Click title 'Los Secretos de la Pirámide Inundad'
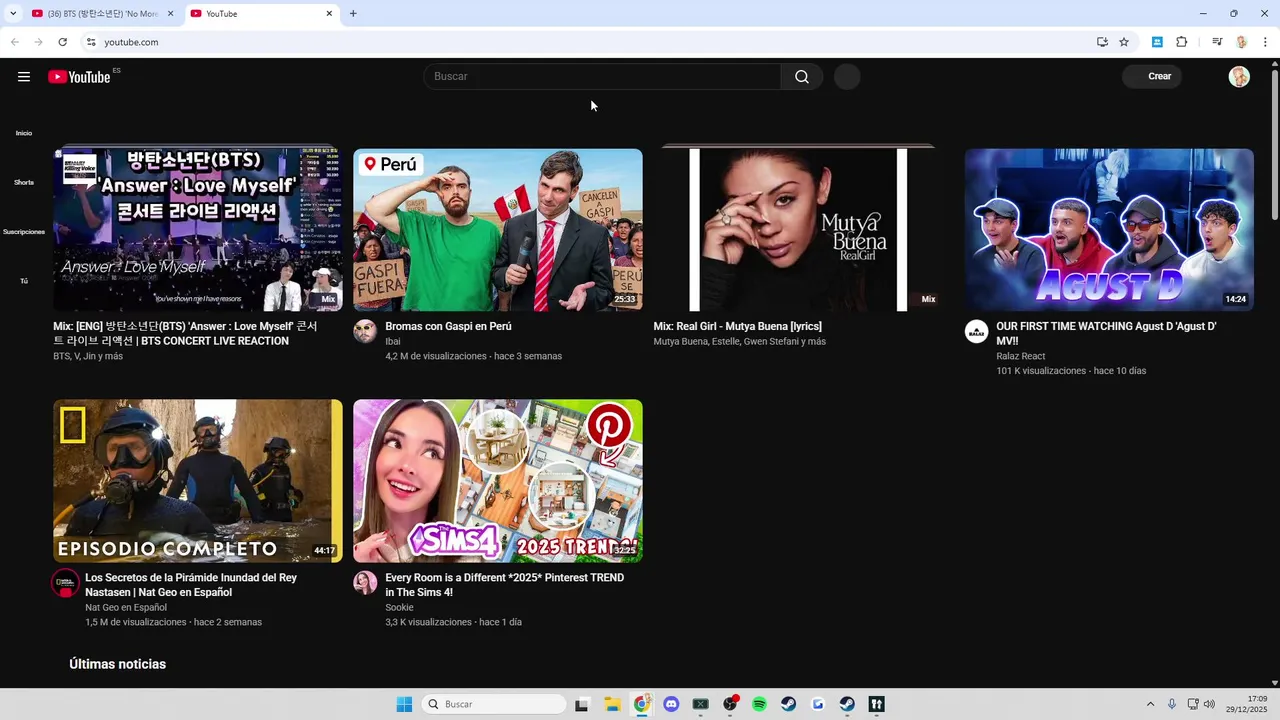This screenshot has height=720, width=1280. click(191, 585)
